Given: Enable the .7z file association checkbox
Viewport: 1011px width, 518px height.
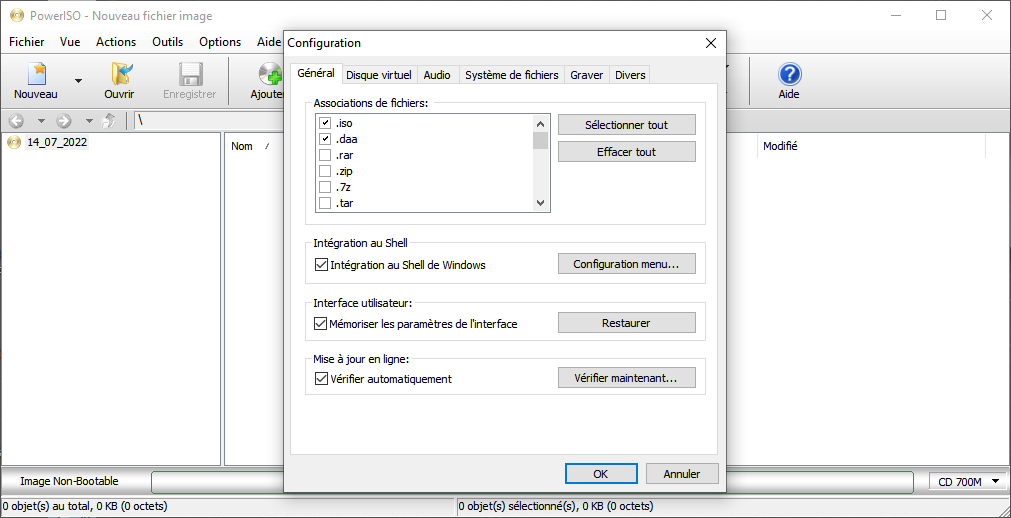Looking at the screenshot, I should 325,187.
